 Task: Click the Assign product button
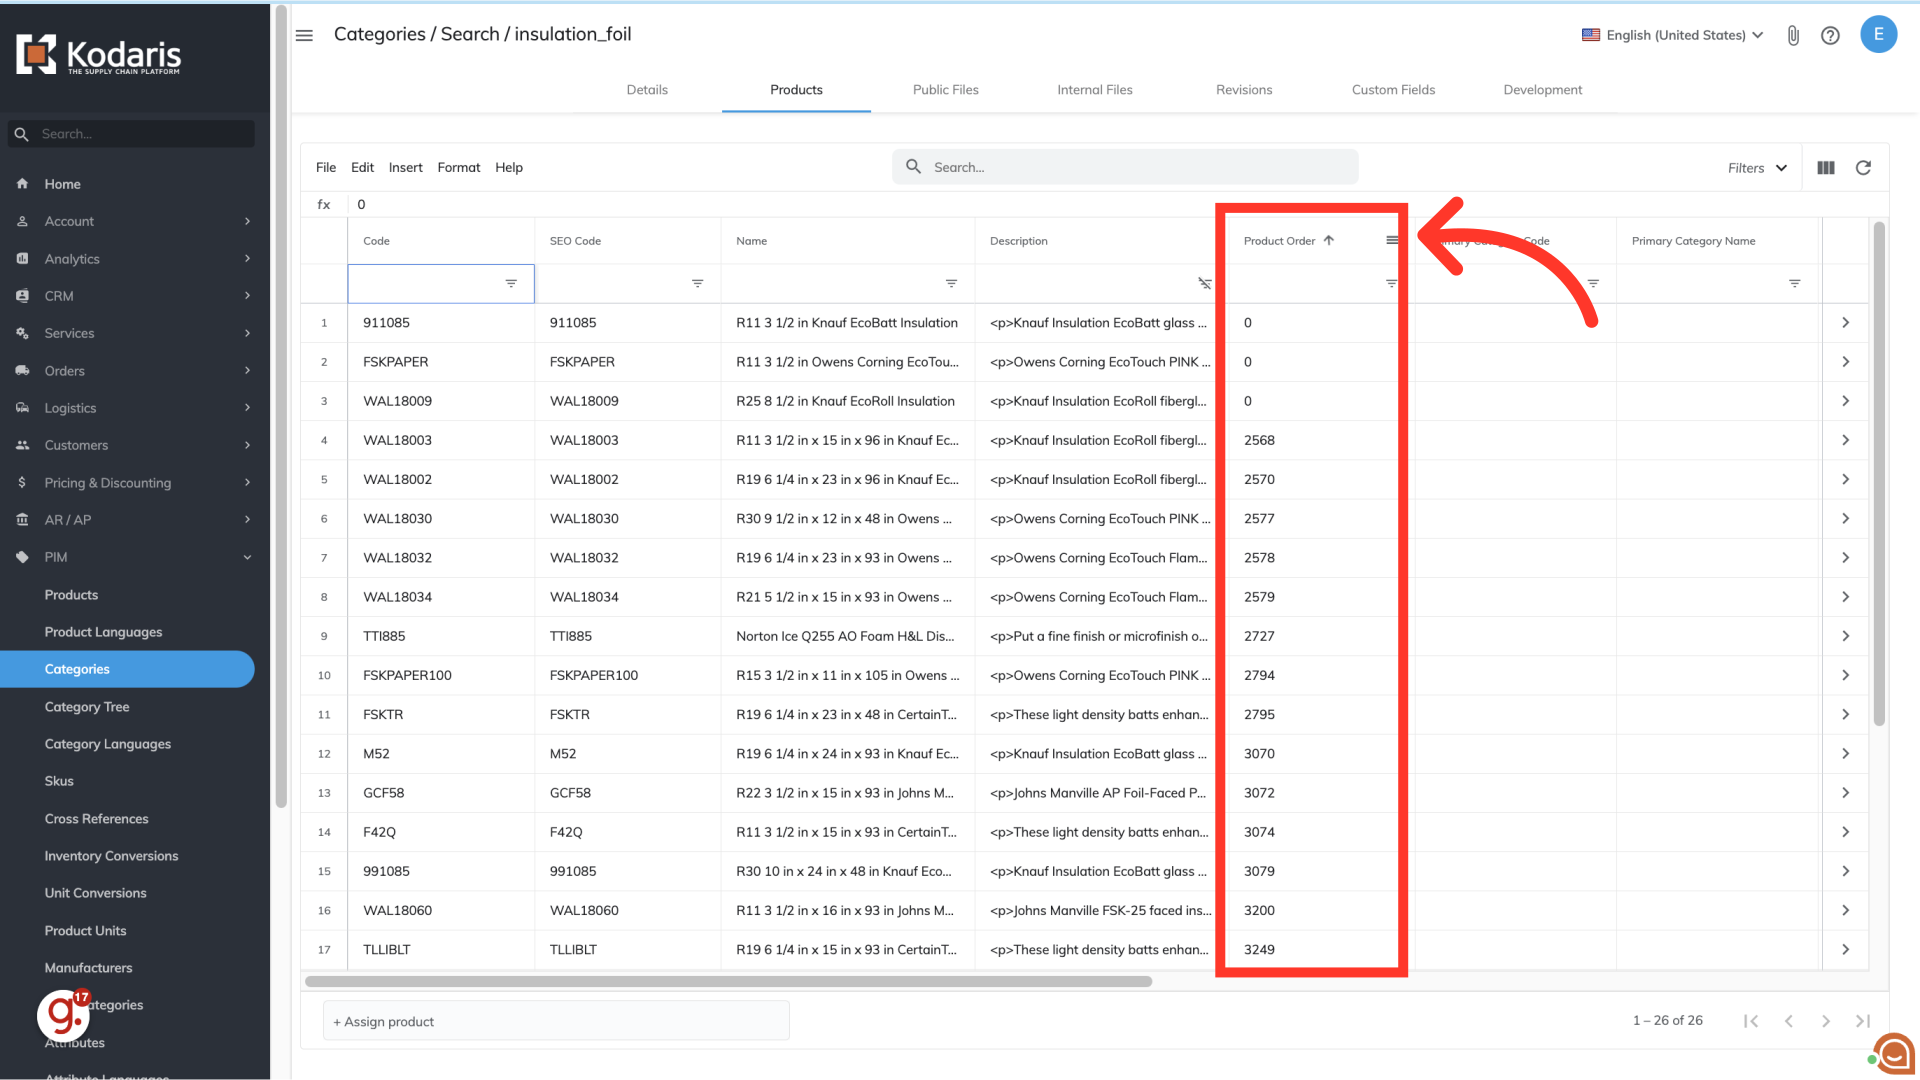click(x=384, y=1022)
